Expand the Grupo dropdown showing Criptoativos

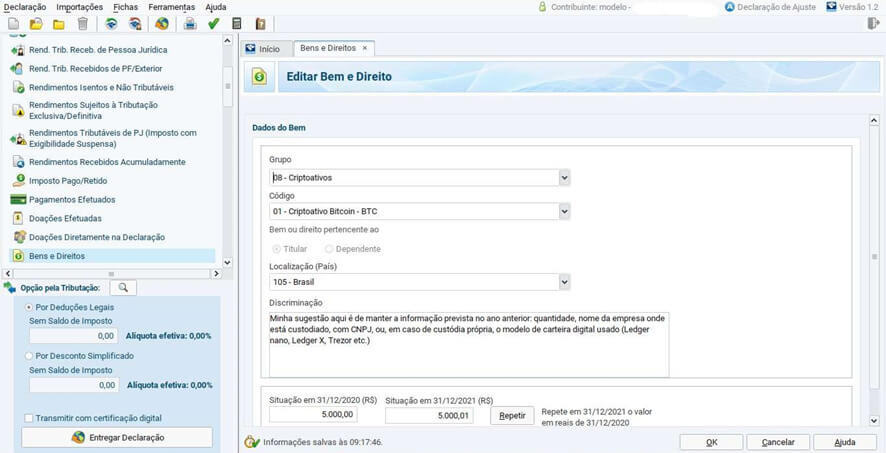564,178
